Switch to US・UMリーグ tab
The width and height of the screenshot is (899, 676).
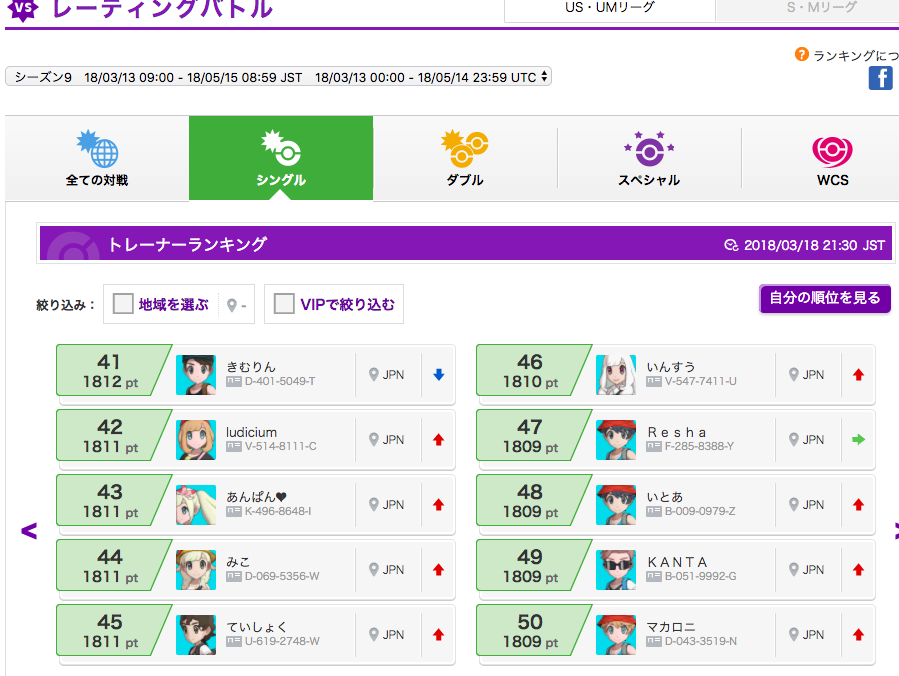tap(609, 9)
